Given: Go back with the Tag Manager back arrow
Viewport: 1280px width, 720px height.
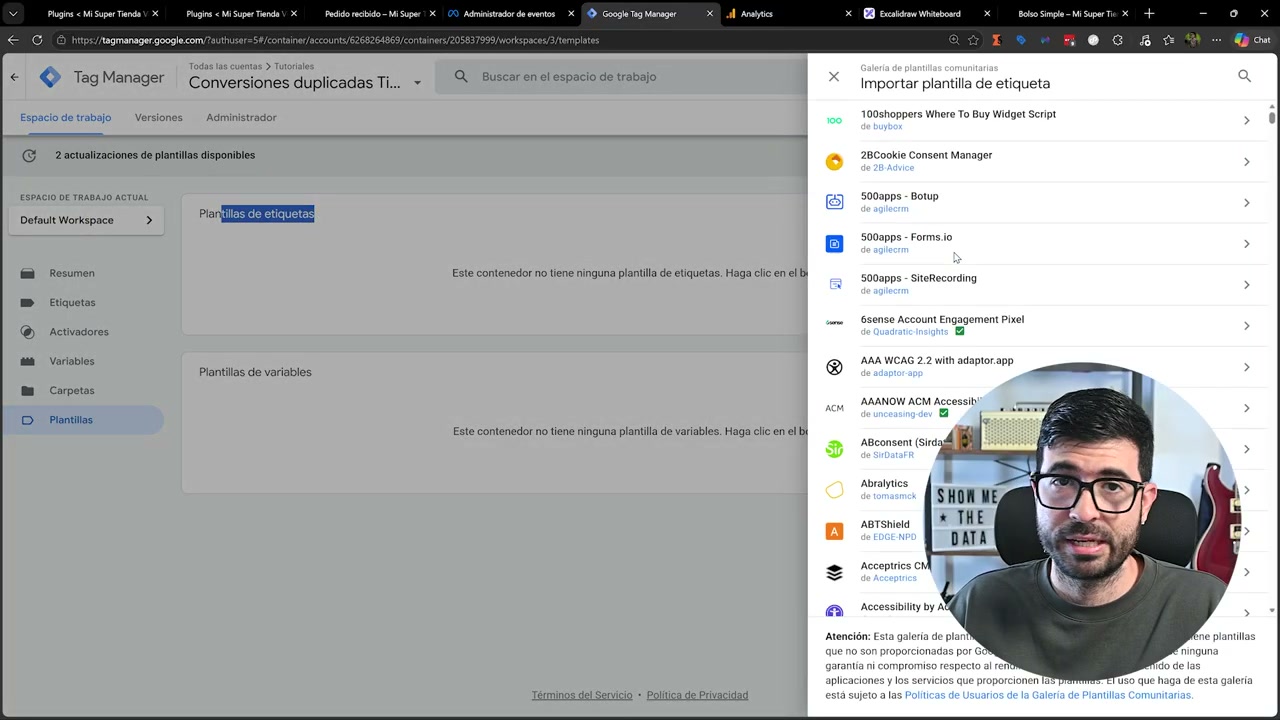Looking at the screenshot, I should click(x=14, y=77).
